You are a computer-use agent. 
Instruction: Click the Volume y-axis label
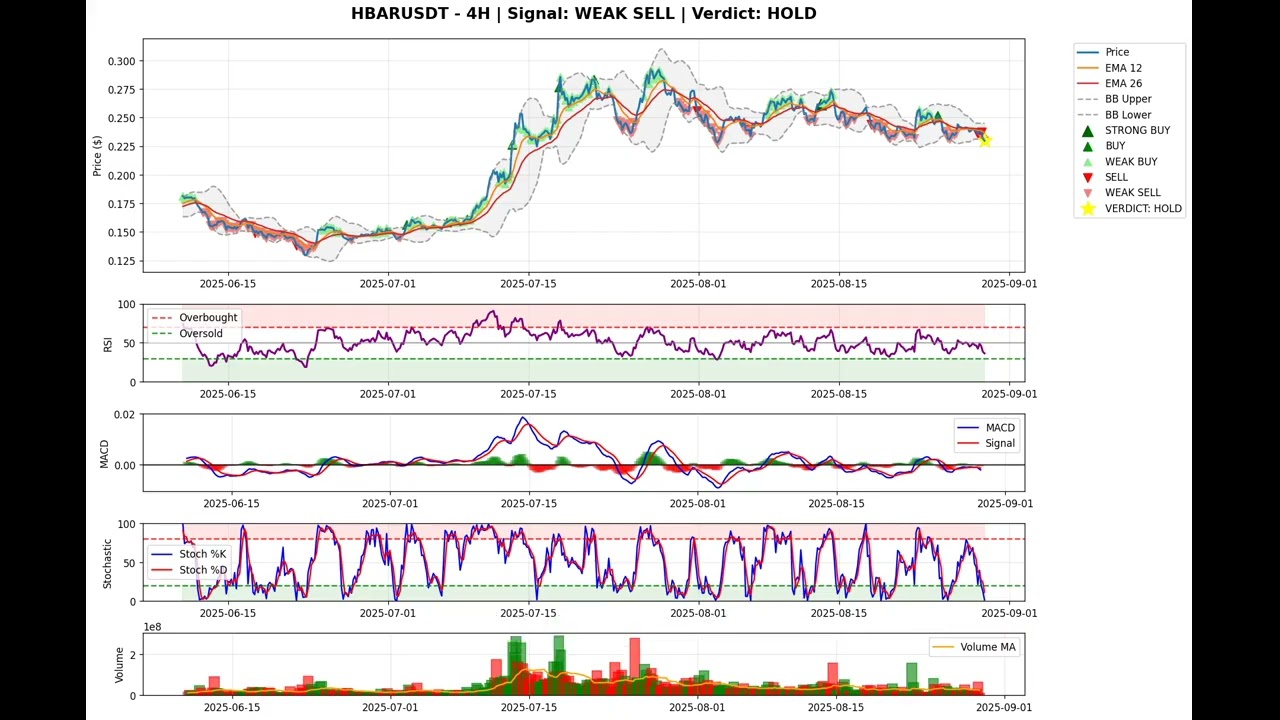tap(119, 665)
